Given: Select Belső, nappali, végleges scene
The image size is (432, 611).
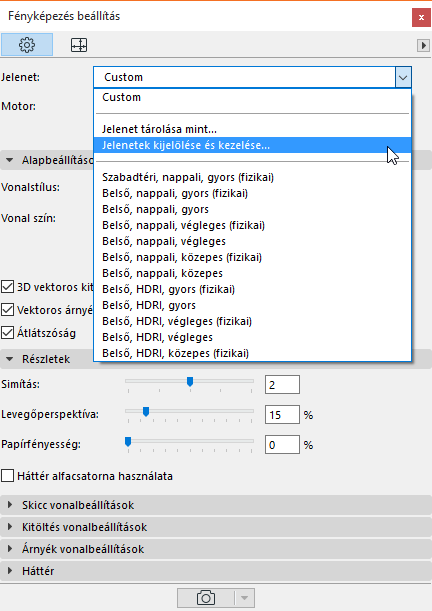Looking at the screenshot, I should [252, 241].
